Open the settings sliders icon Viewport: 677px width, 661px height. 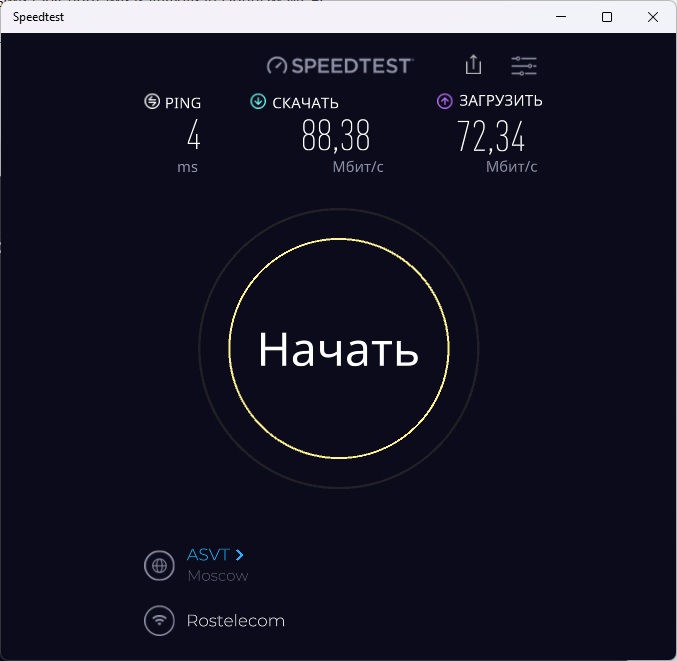point(524,66)
